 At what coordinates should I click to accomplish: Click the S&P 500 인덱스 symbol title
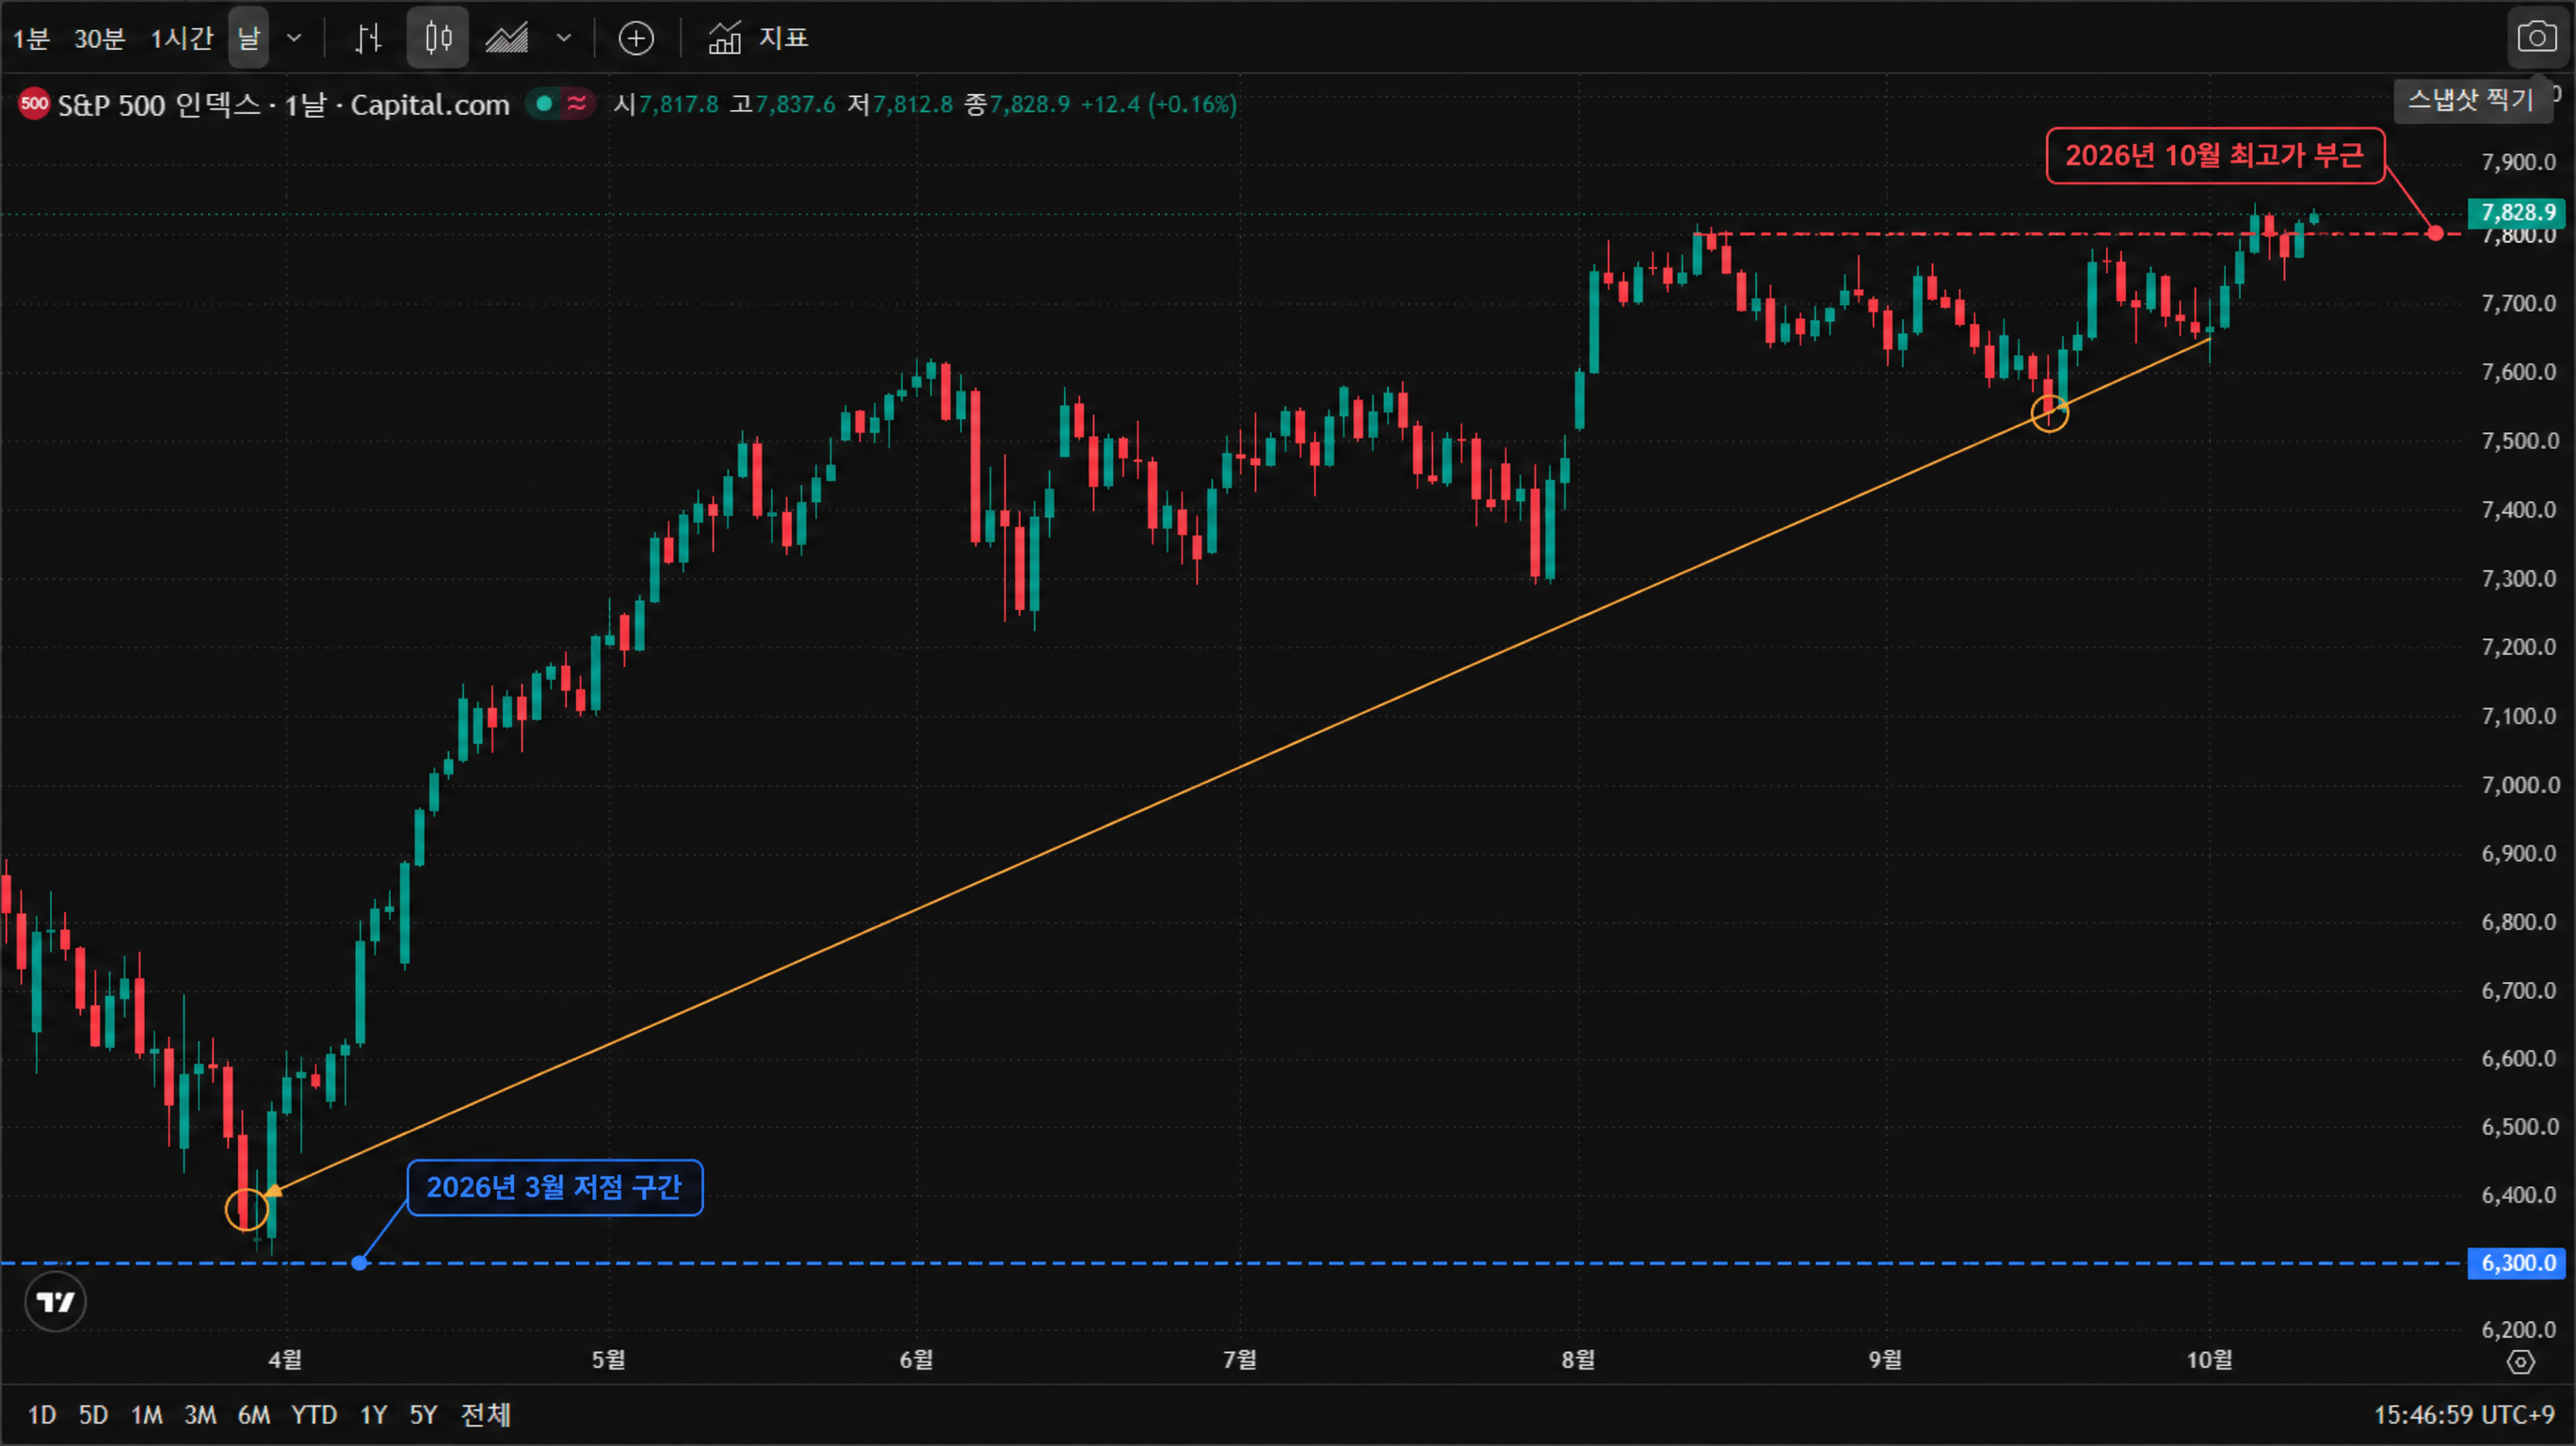(x=159, y=104)
